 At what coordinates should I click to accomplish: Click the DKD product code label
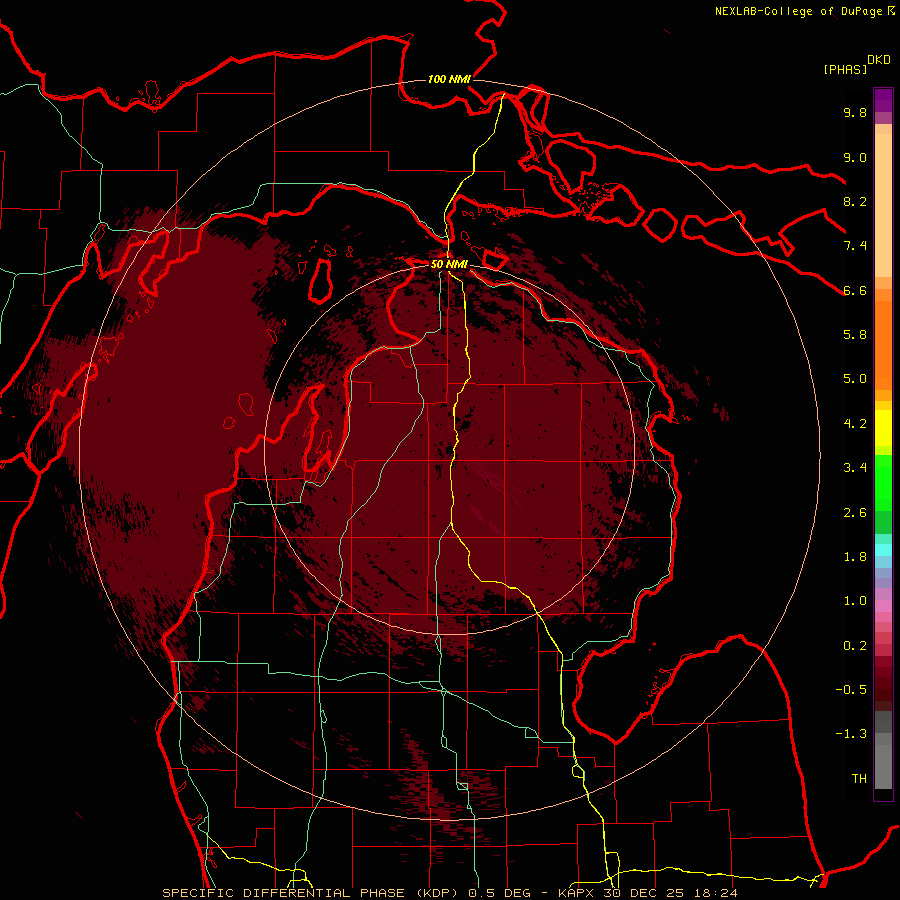point(879,60)
